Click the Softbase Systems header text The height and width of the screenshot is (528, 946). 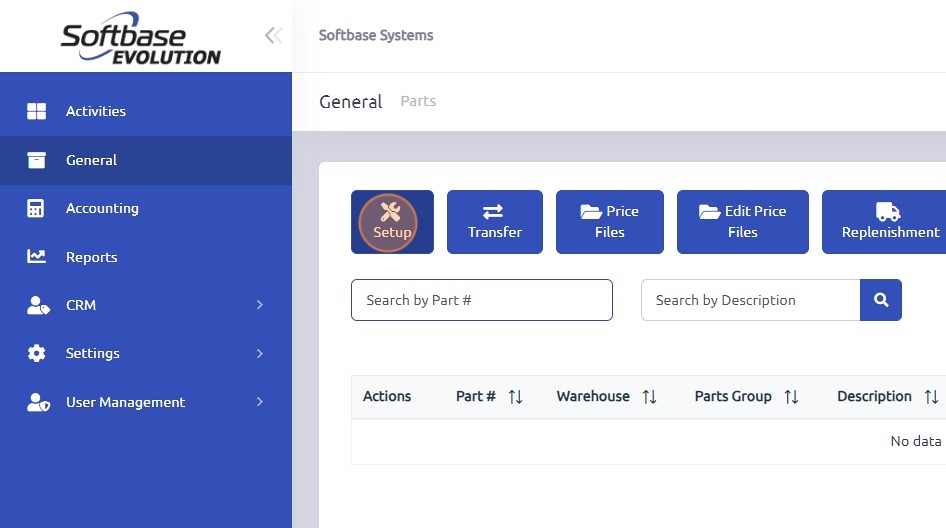pyautogui.click(x=376, y=35)
